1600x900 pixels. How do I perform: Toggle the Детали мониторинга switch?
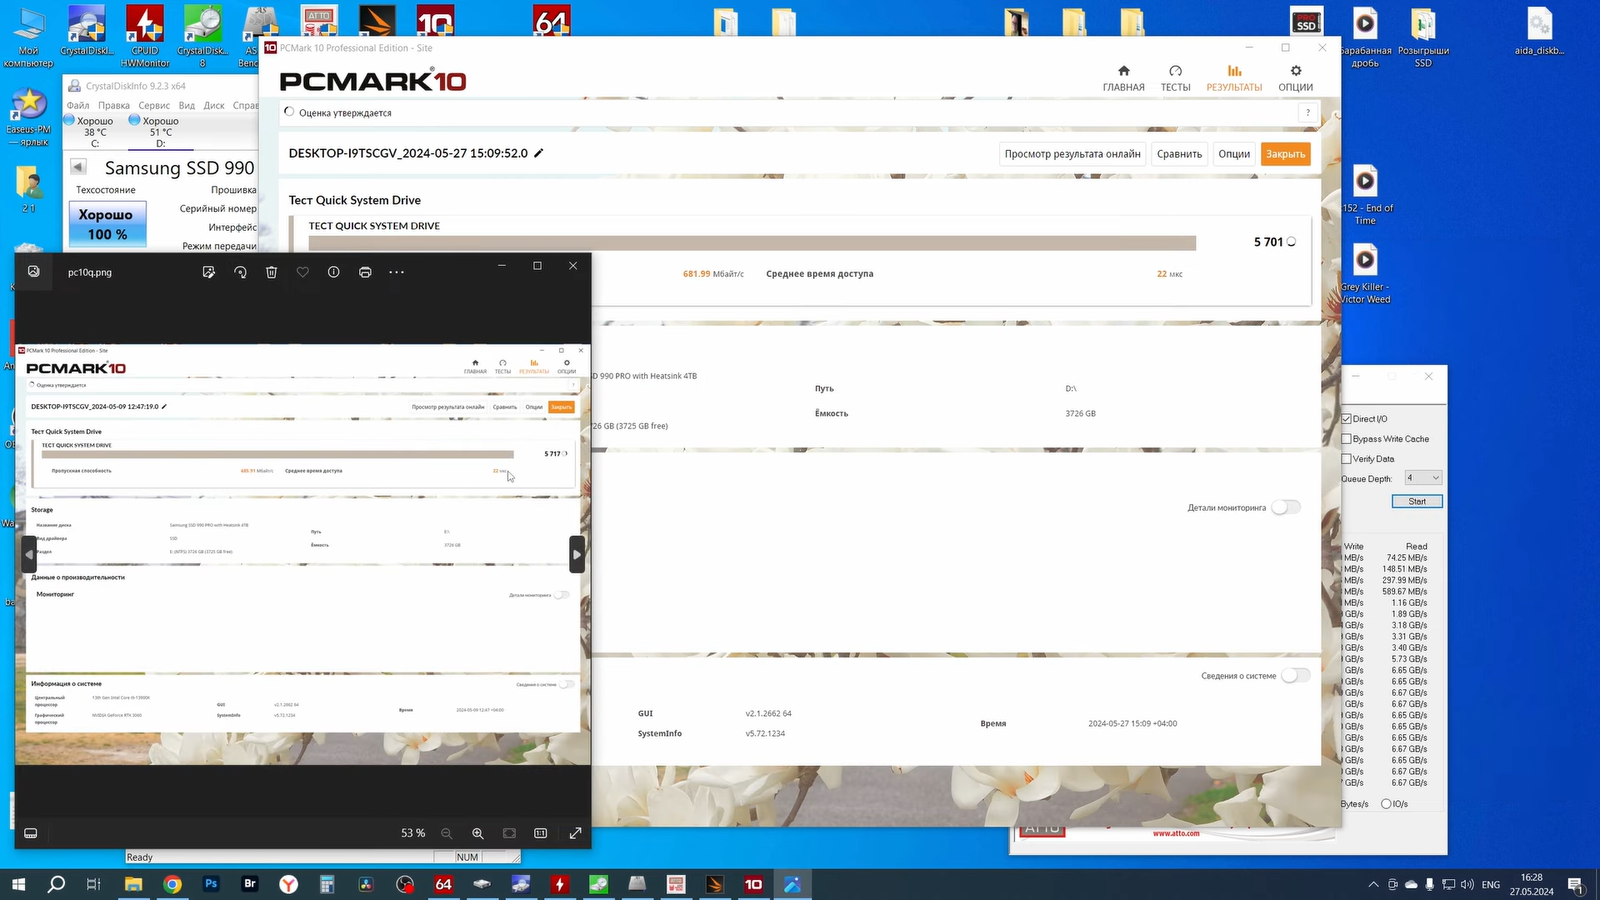pos(1286,507)
